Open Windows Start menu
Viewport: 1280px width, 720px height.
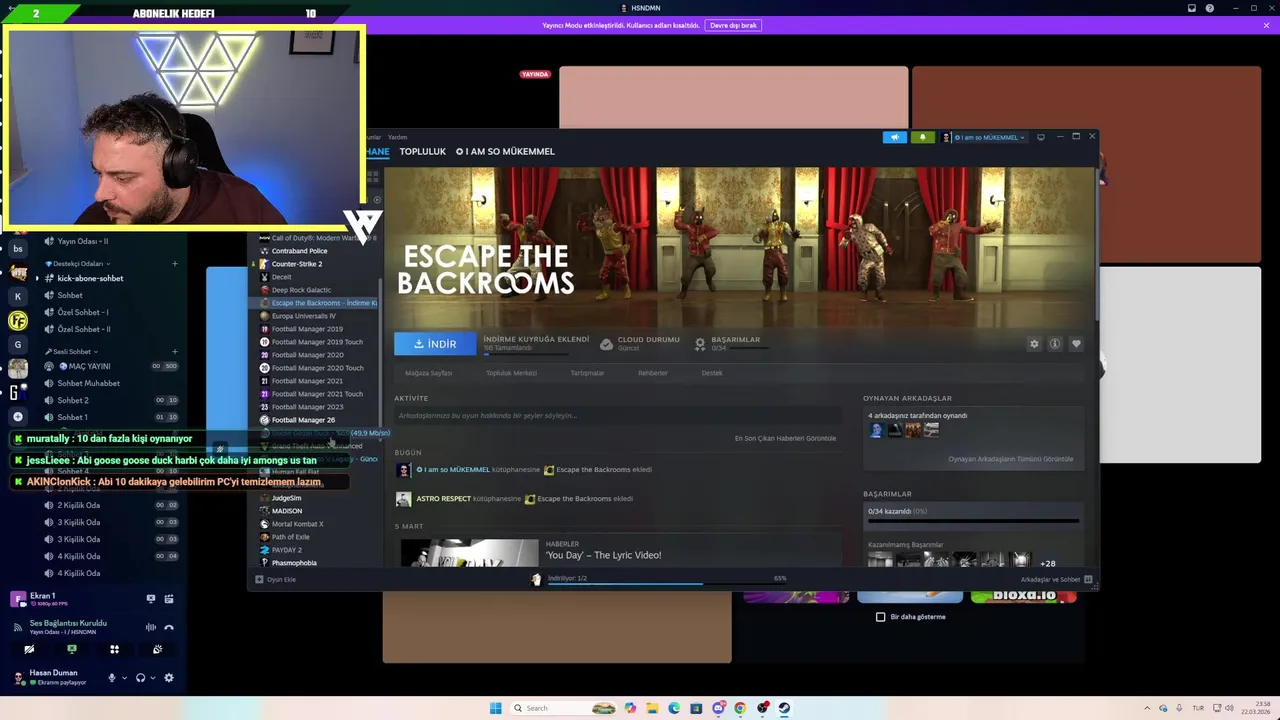tap(495, 708)
